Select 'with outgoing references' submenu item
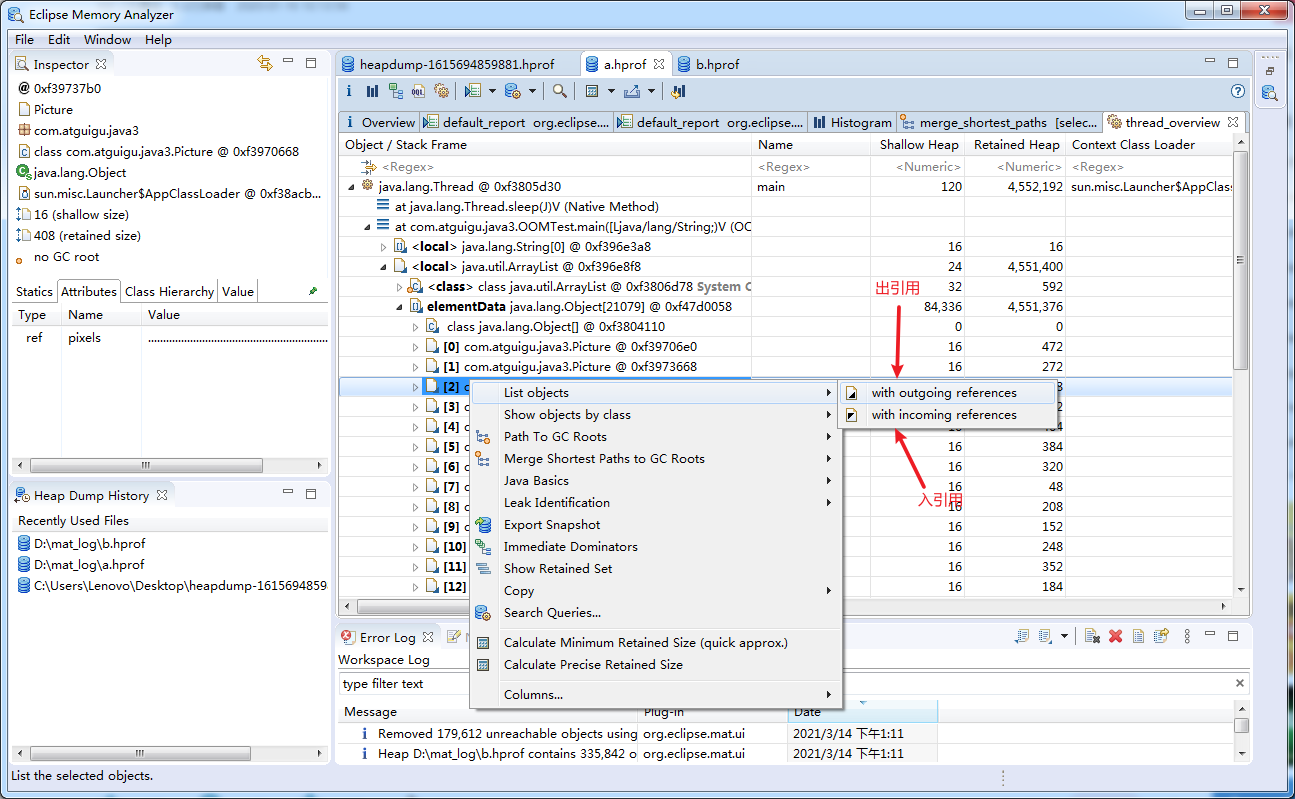This screenshot has height=799, width=1295. pyautogui.click(x=946, y=393)
